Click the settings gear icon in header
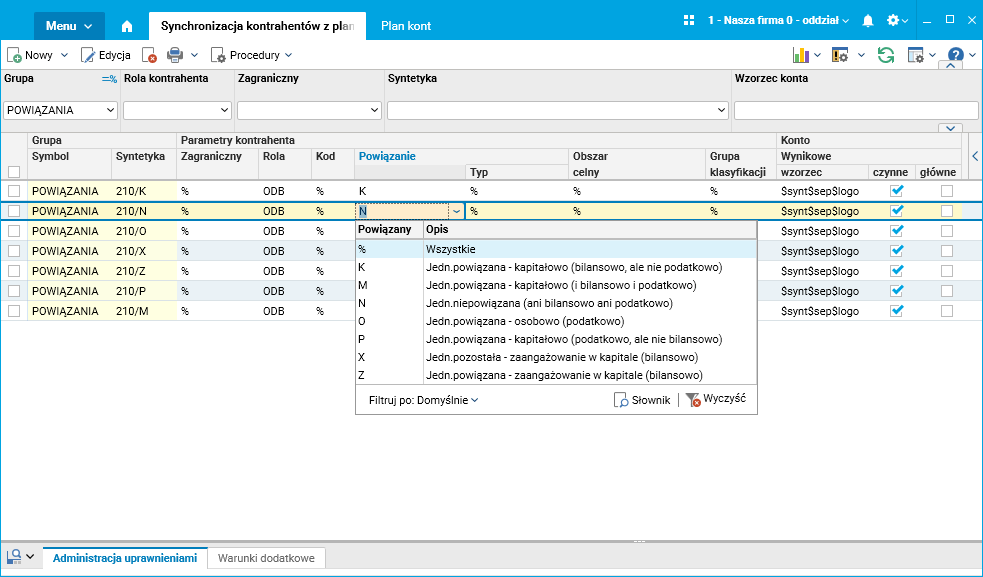Viewport: 983px width, 577px height. (893, 21)
